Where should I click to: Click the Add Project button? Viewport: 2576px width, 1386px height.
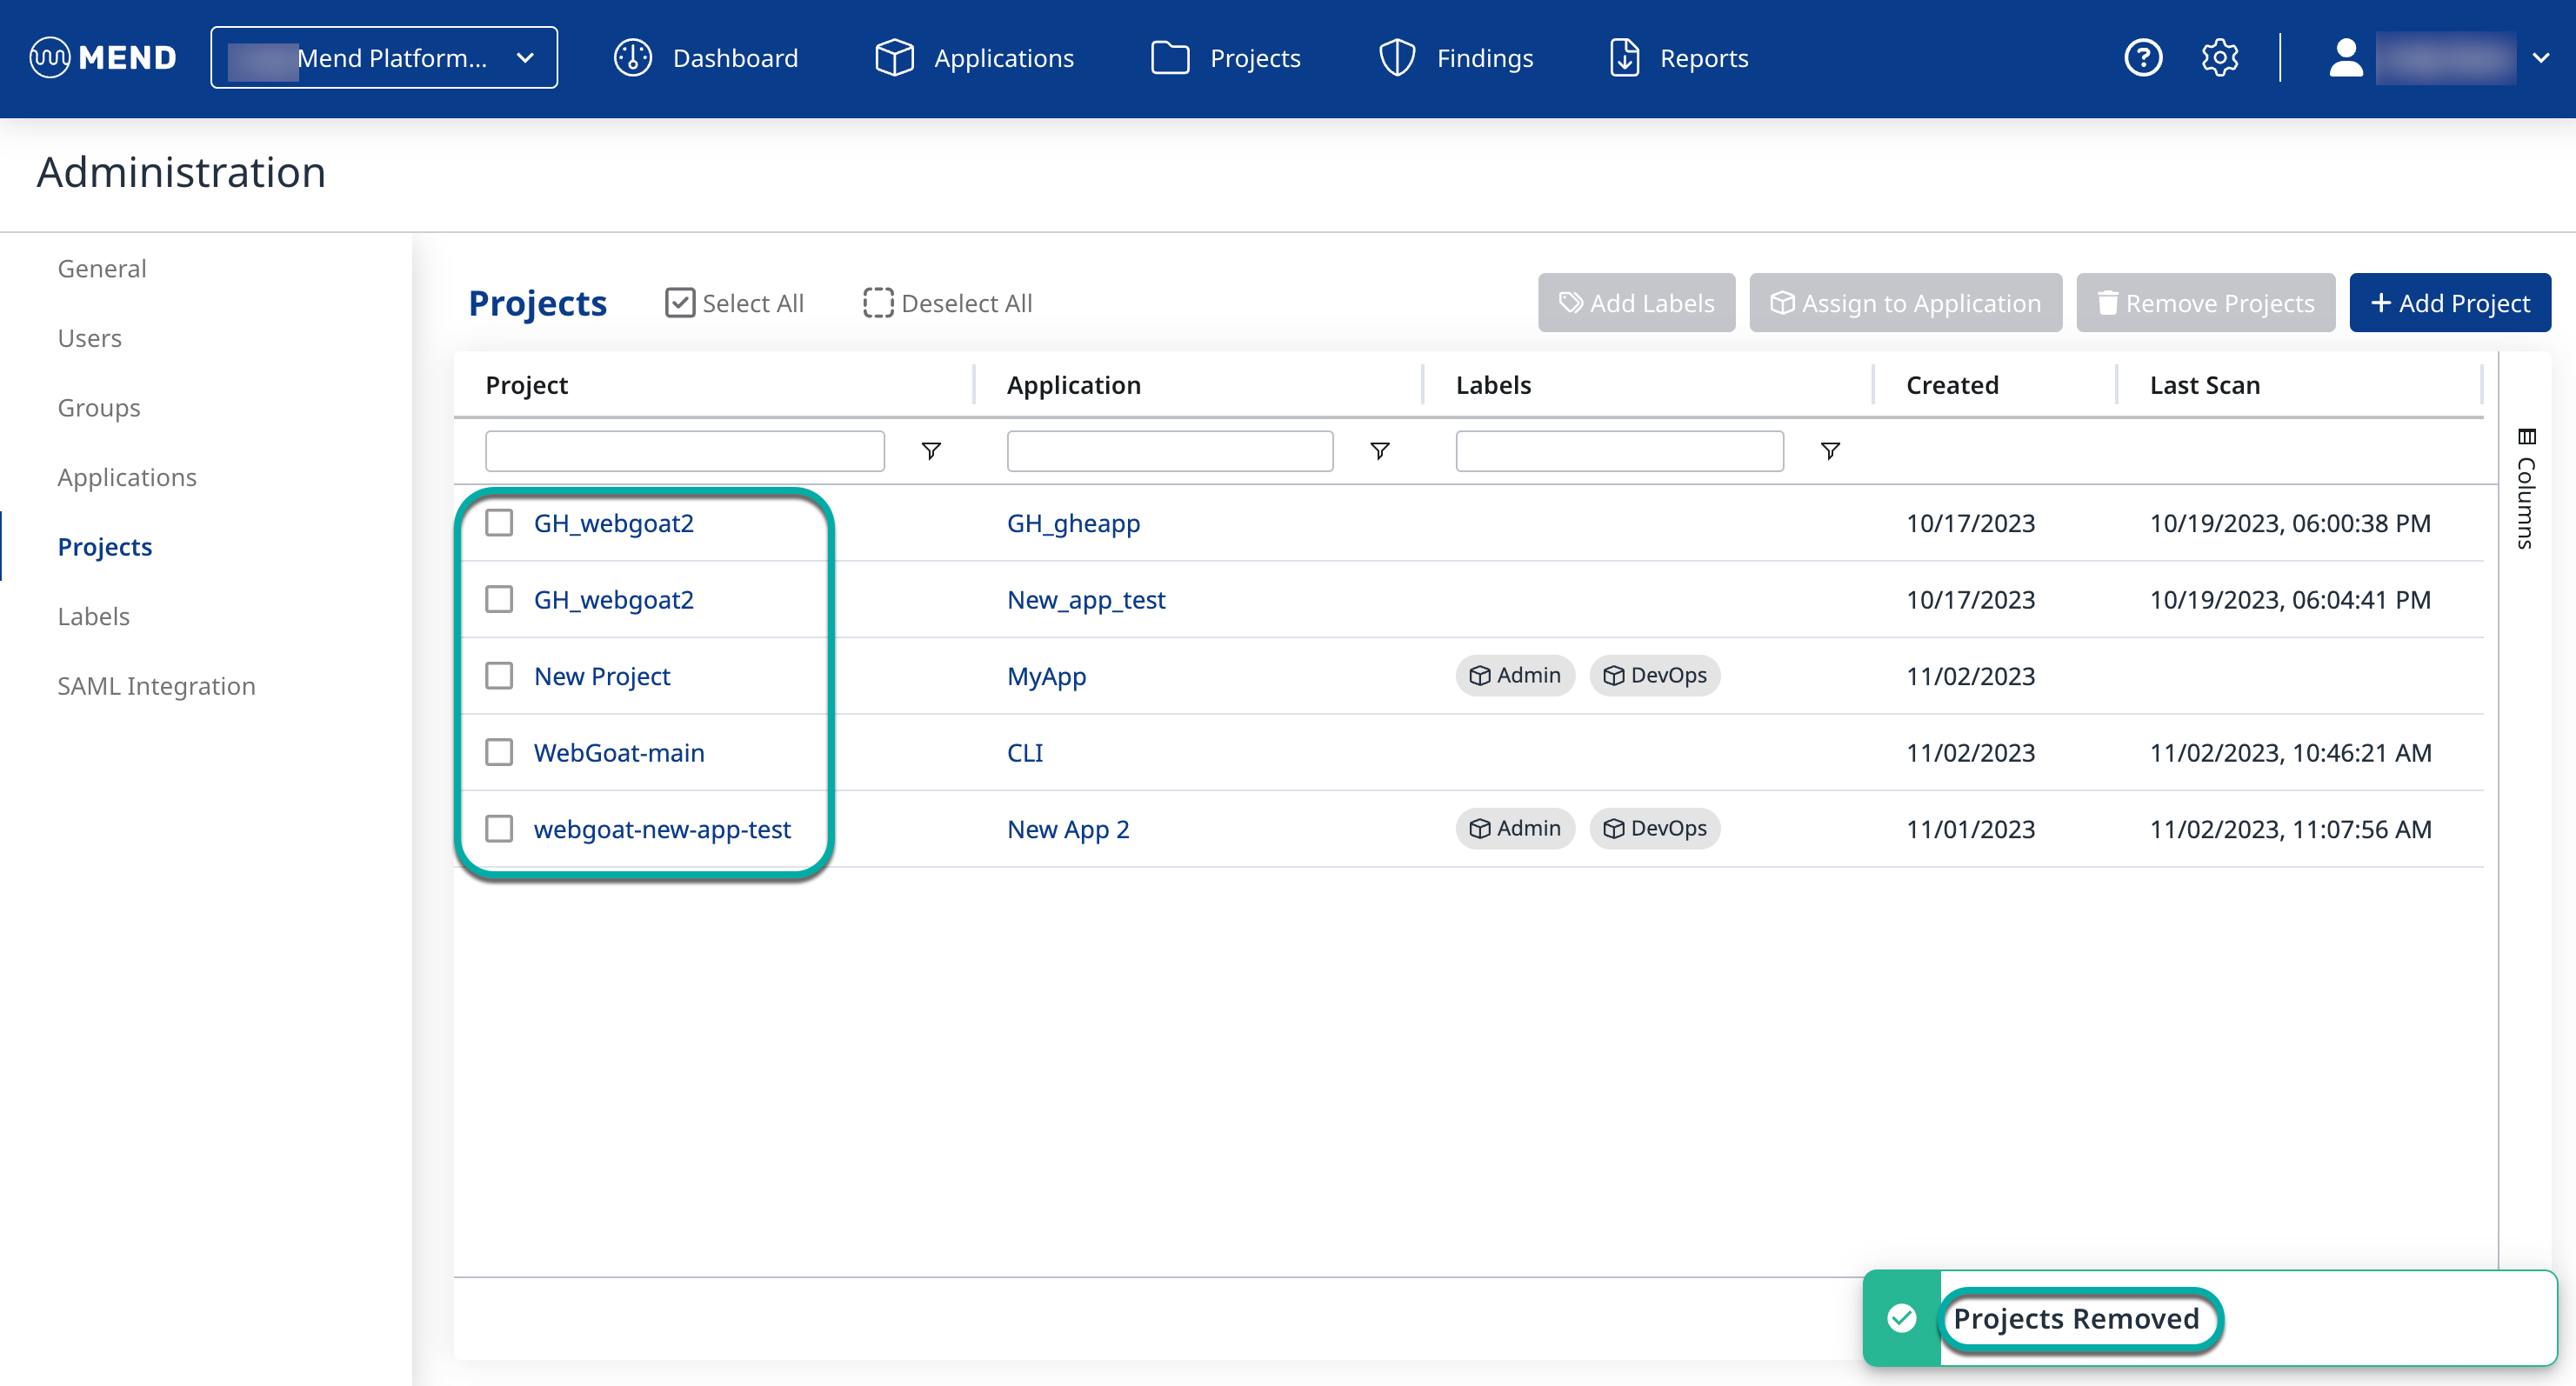2449,303
